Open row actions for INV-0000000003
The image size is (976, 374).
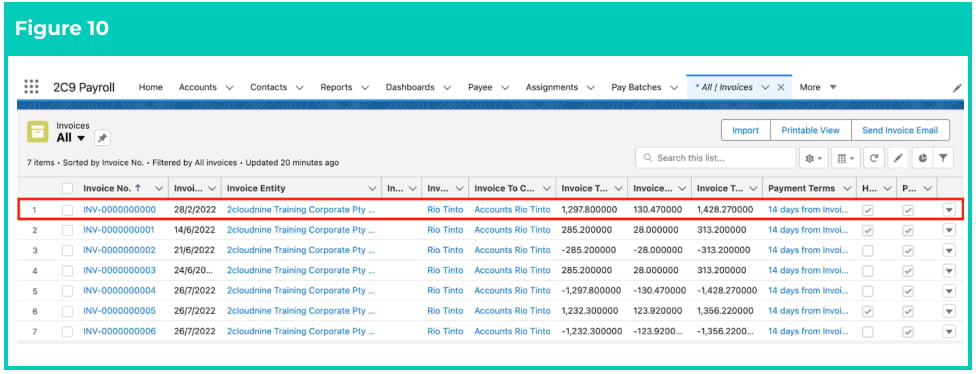pyautogui.click(x=949, y=271)
